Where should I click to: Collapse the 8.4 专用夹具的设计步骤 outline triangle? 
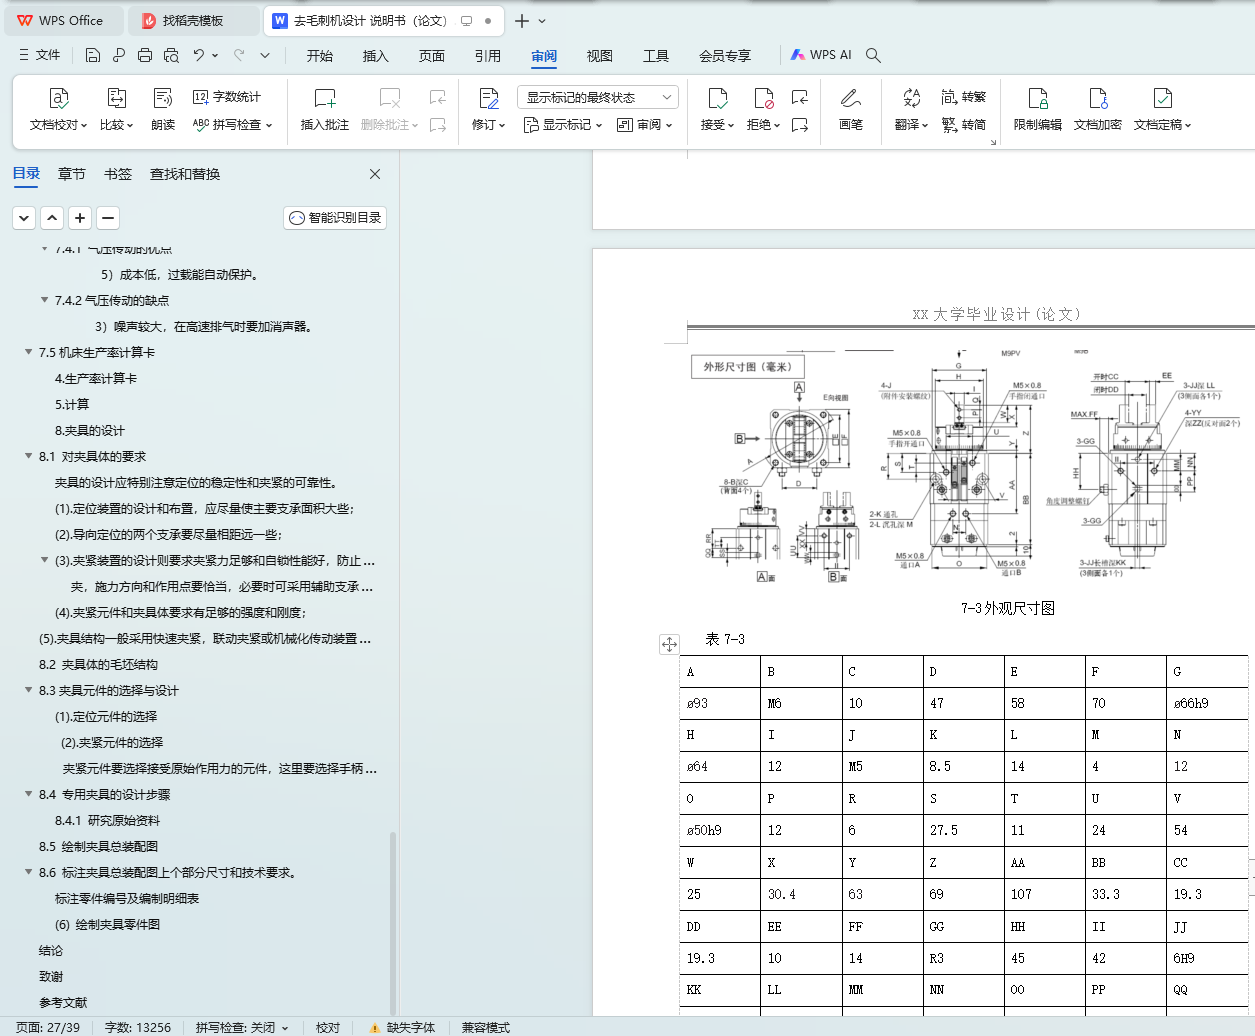click(28, 794)
